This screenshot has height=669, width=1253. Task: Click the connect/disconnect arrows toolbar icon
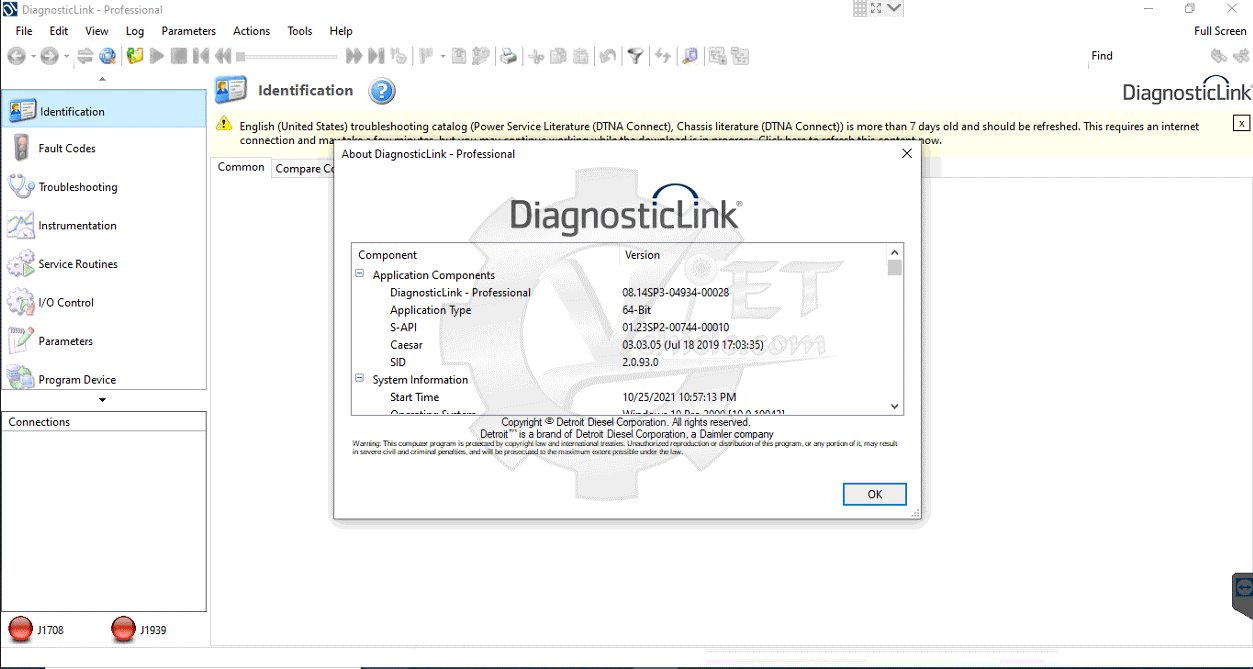click(x=85, y=56)
